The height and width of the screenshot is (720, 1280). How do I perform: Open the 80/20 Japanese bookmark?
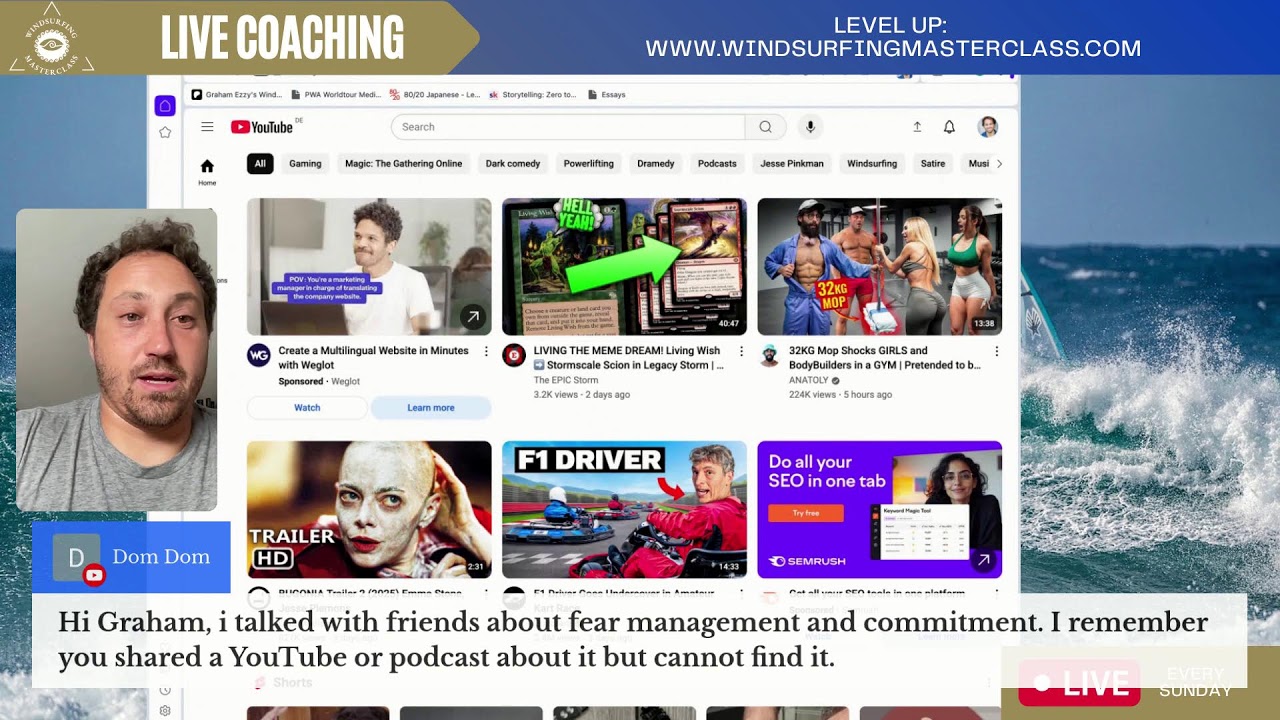click(x=435, y=95)
